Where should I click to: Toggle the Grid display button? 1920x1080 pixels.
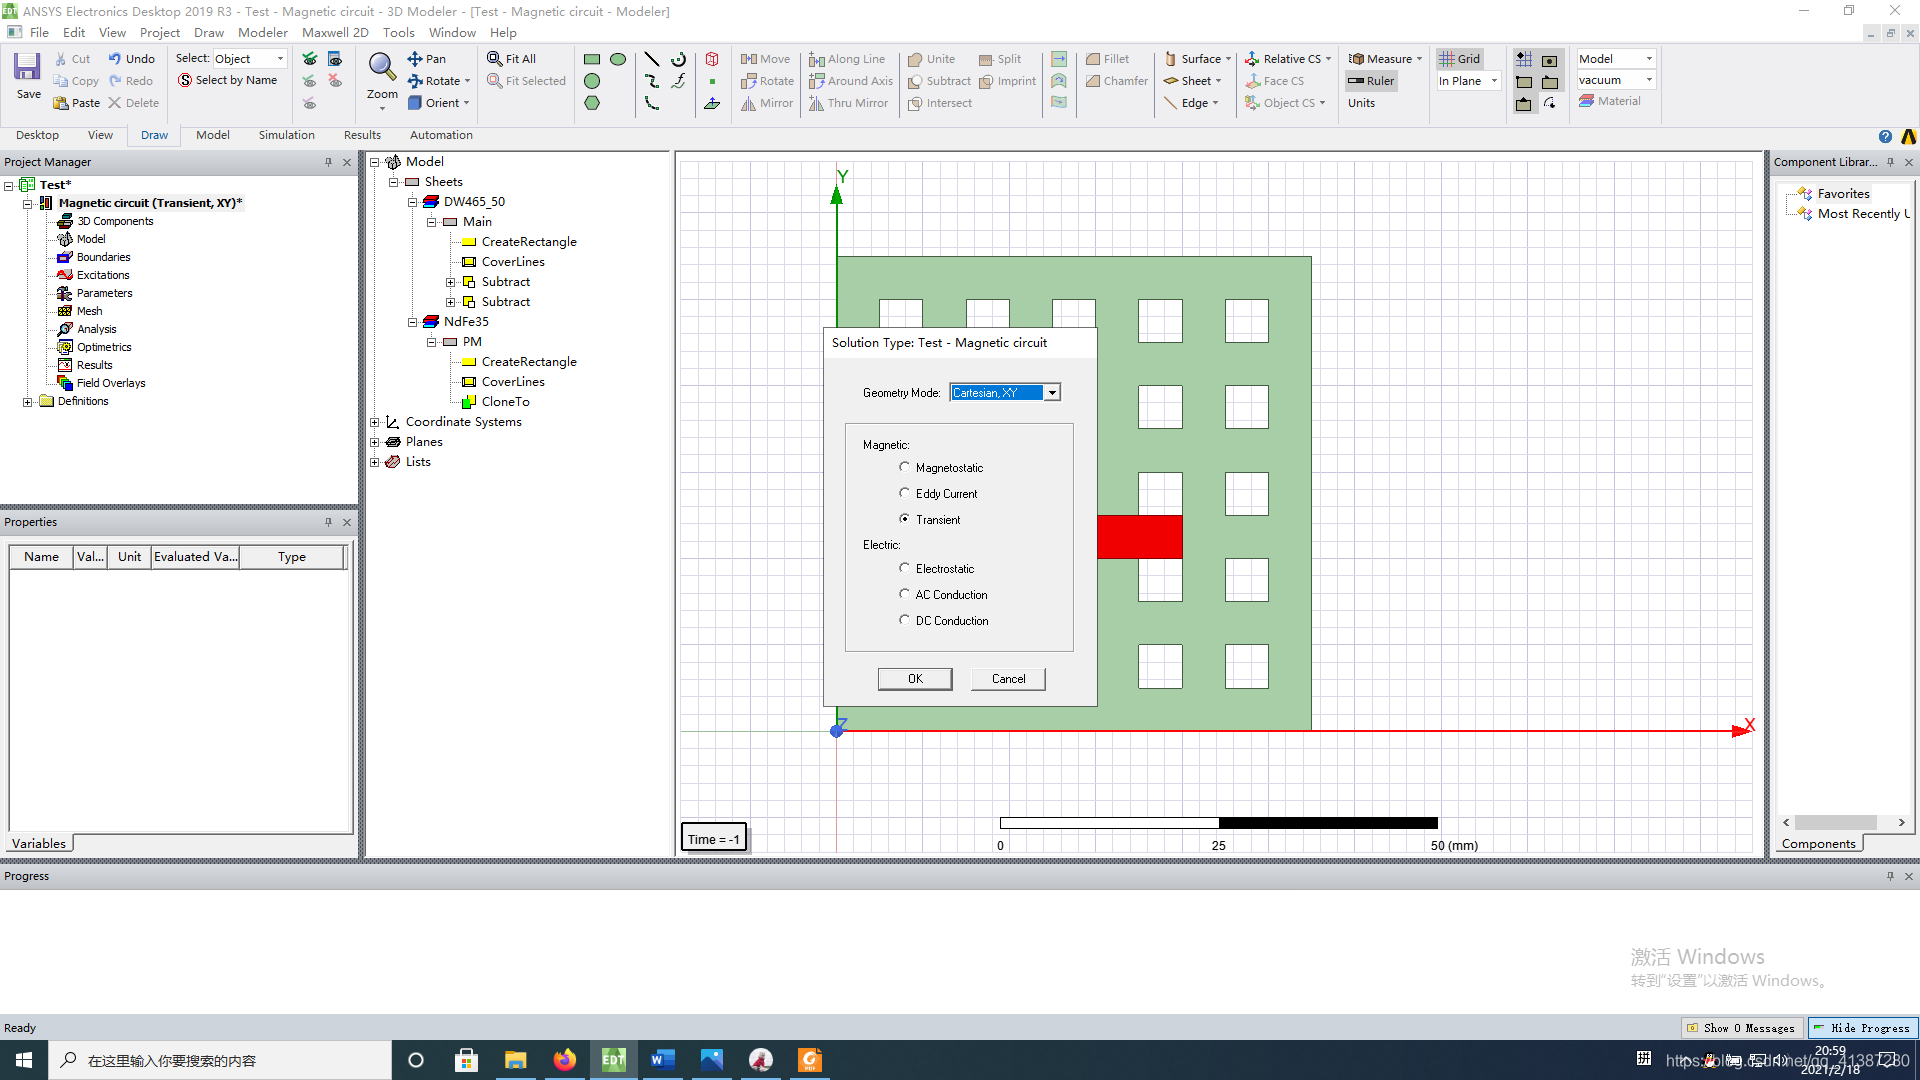coord(1460,59)
